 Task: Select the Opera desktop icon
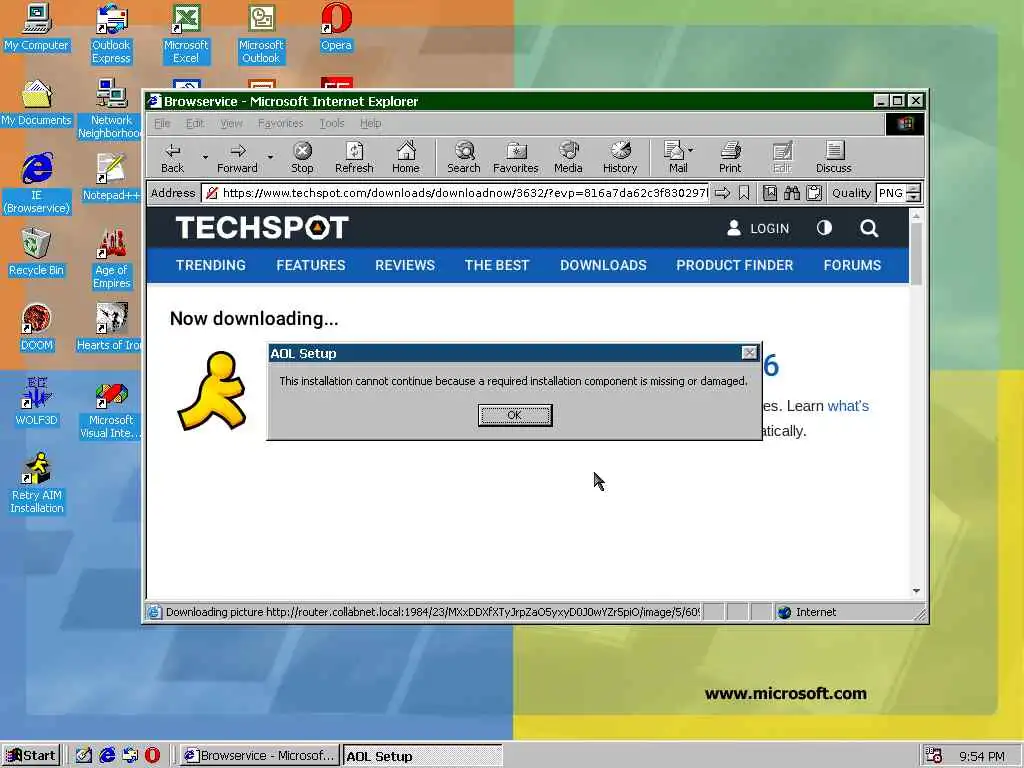[x=336, y=28]
